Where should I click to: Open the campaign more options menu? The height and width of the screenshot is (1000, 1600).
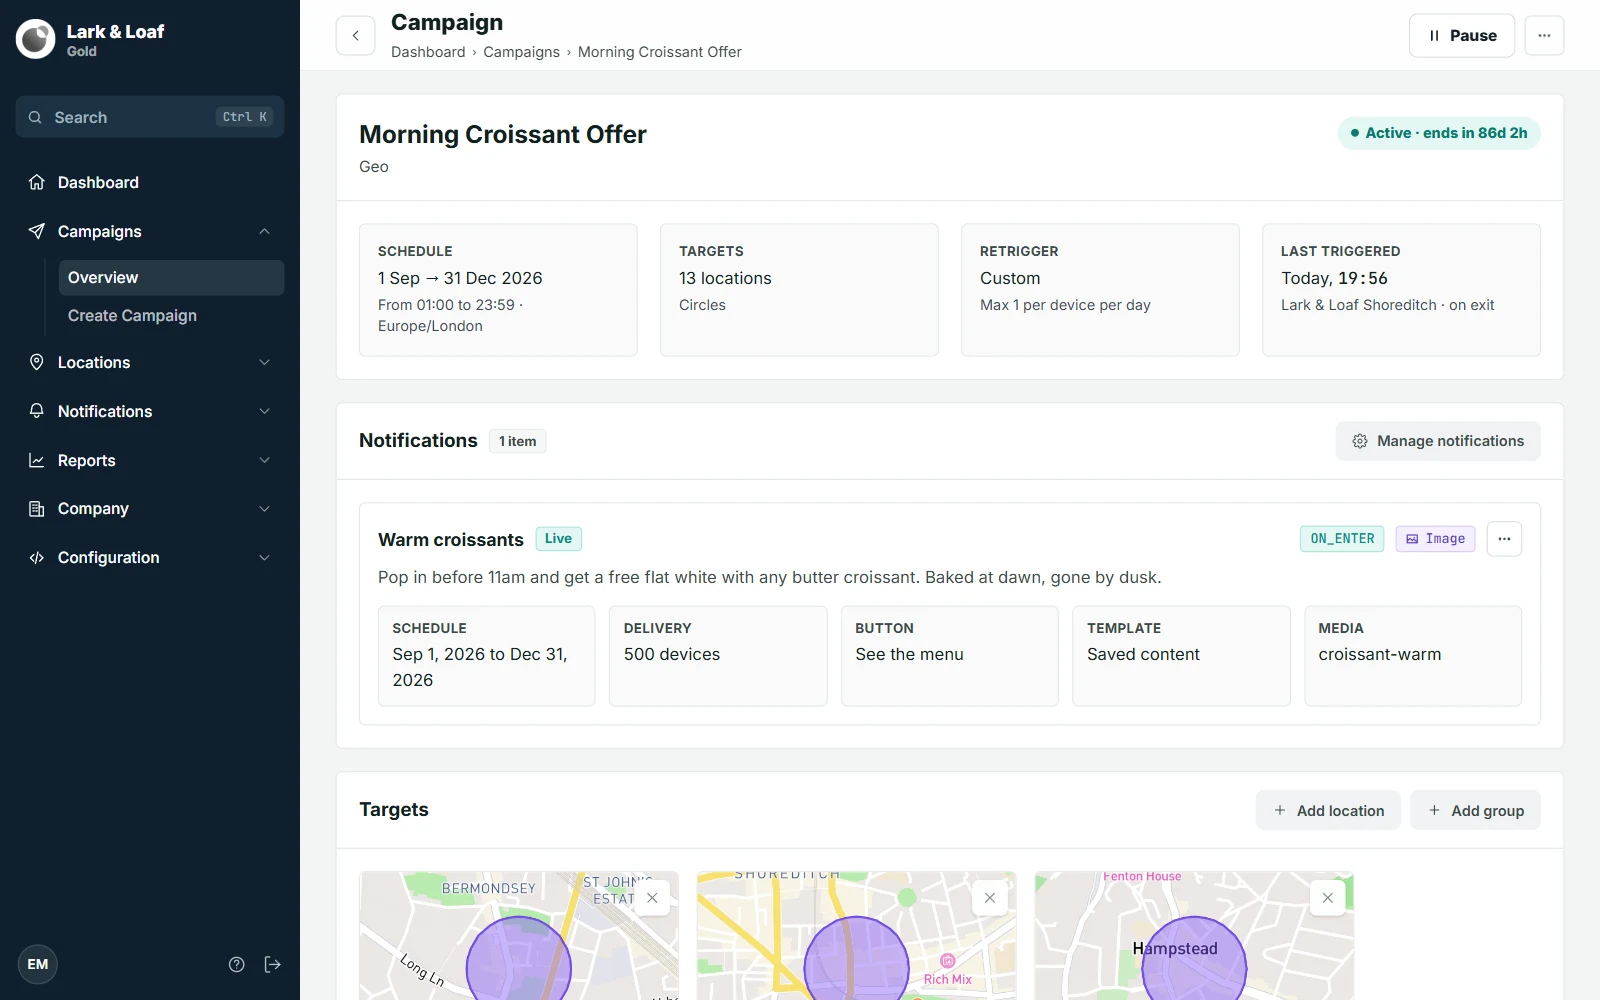[x=1544, y=36]
